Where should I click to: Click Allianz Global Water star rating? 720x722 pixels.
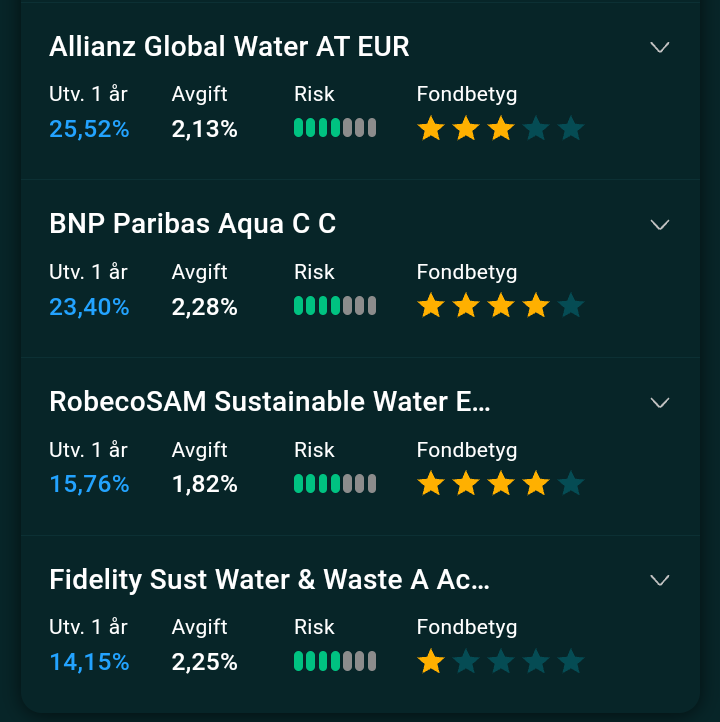(500, 128)
